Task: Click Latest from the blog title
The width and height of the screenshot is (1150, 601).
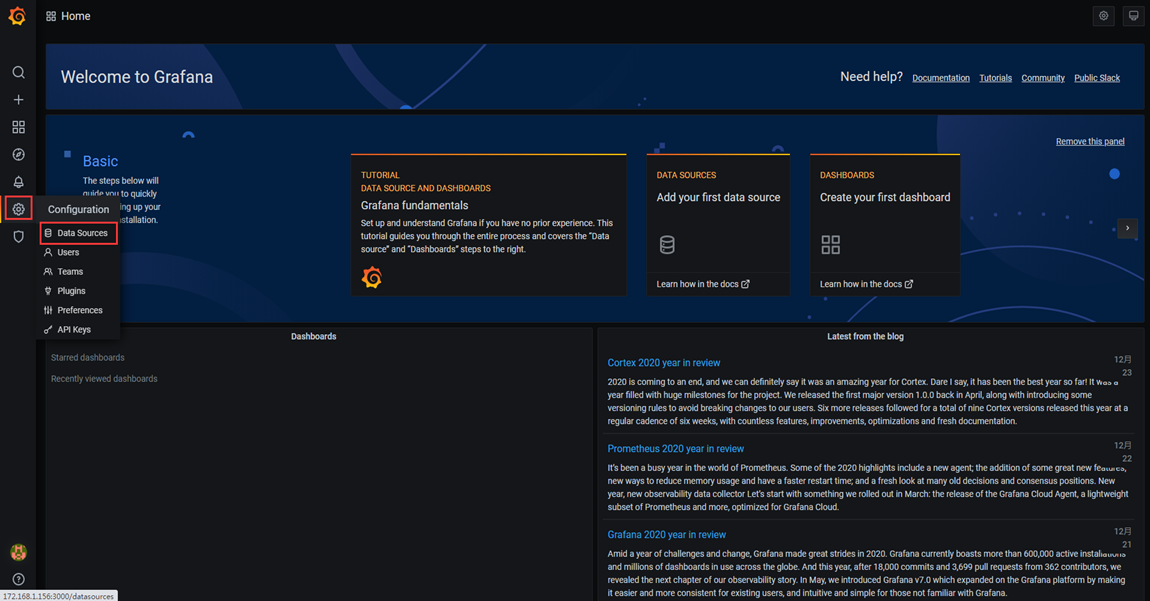Action: pyautogui.click(x=865, y=336)
